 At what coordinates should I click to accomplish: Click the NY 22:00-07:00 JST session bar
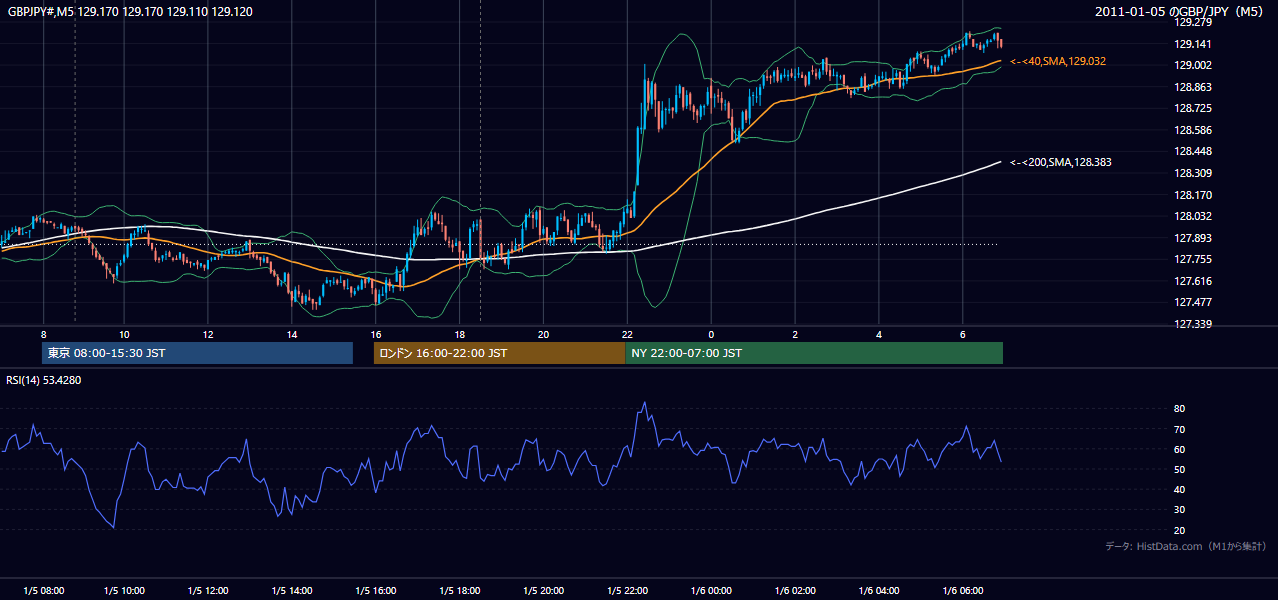click(814, 353)
